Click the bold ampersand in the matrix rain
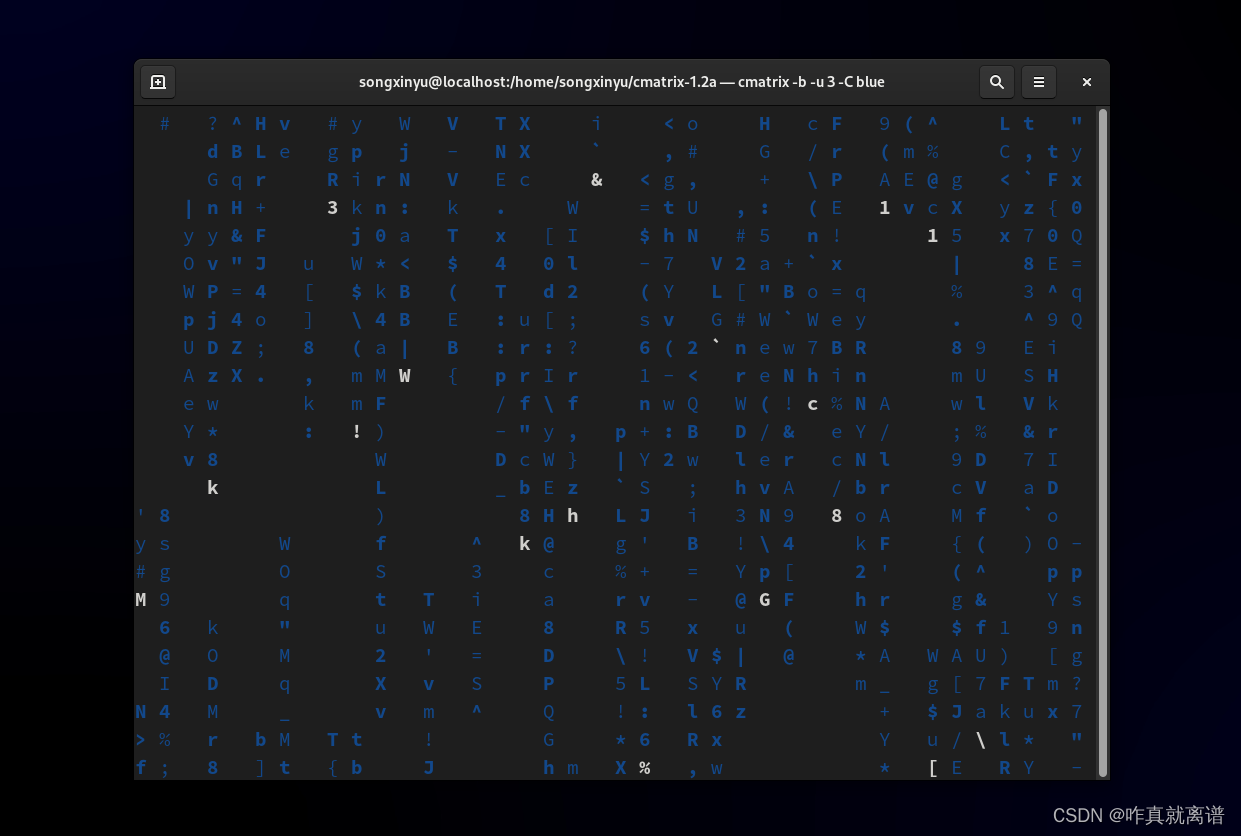The image size is (1241, 836). point(597,180)
